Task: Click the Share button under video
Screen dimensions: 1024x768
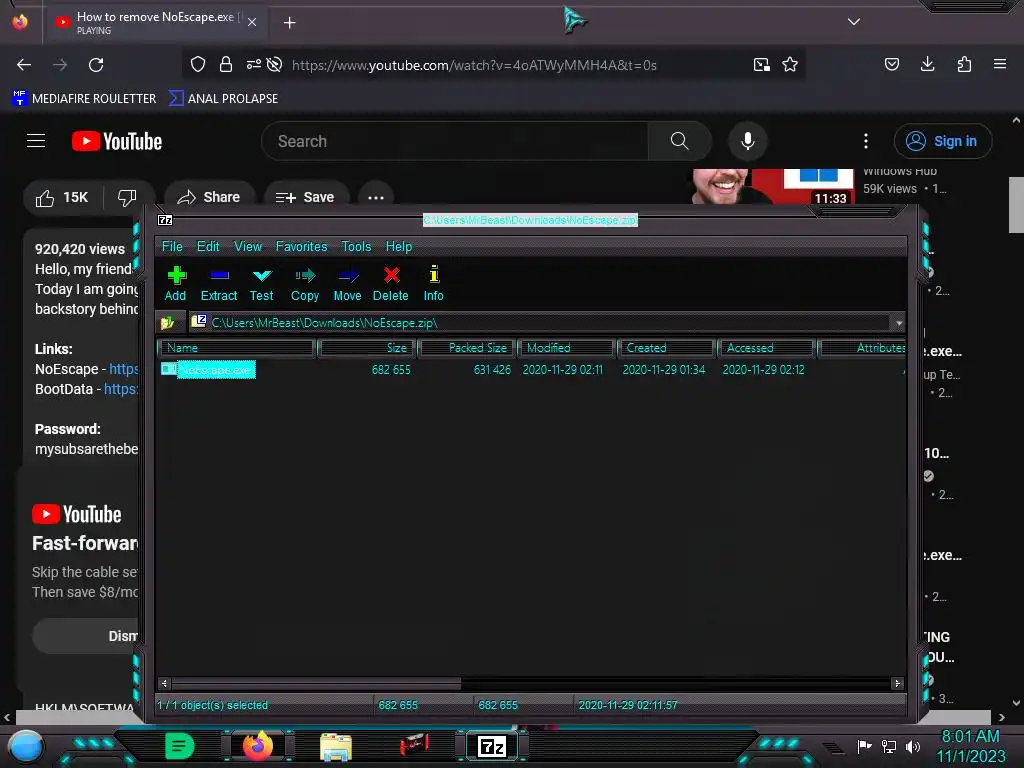Action: [x=209, y=197]
